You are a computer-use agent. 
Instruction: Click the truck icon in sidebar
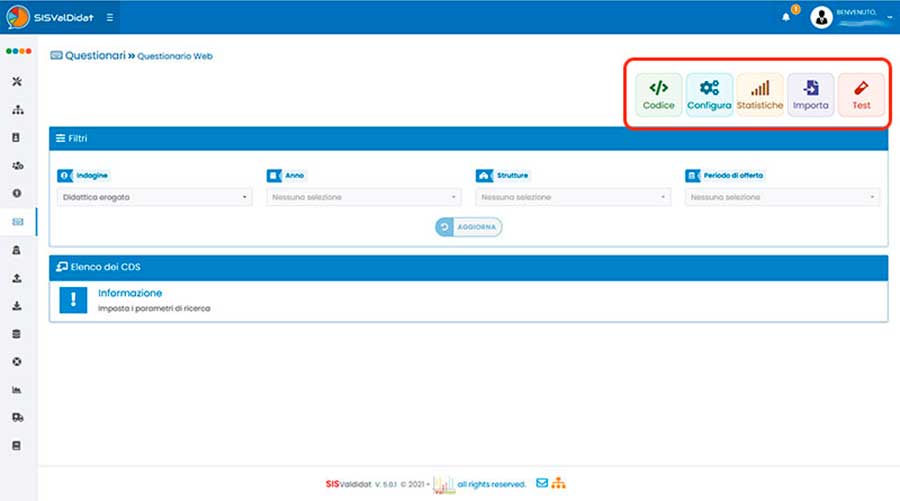pyautogui.click(x=17, y=417)
